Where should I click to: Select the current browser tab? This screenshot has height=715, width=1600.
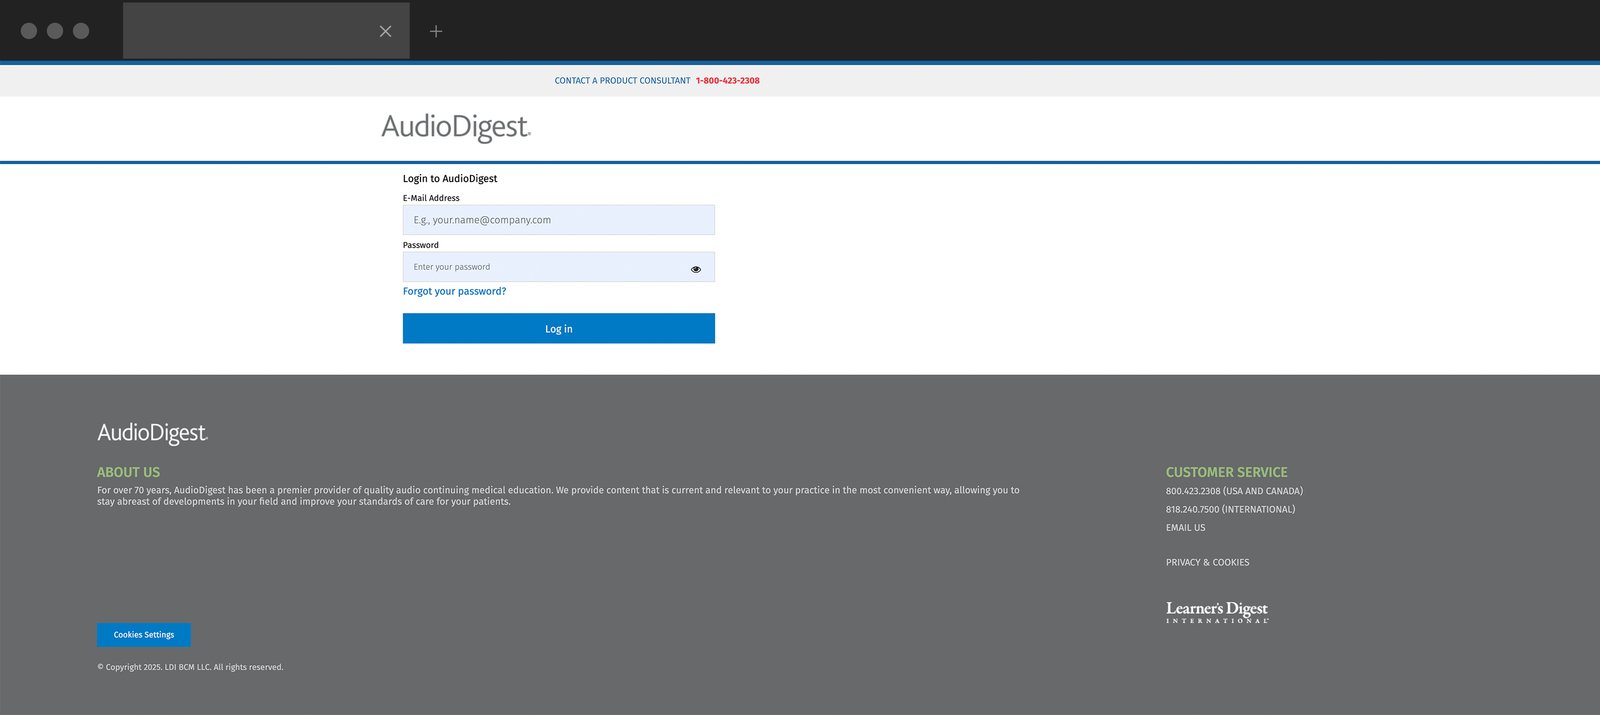266,31
